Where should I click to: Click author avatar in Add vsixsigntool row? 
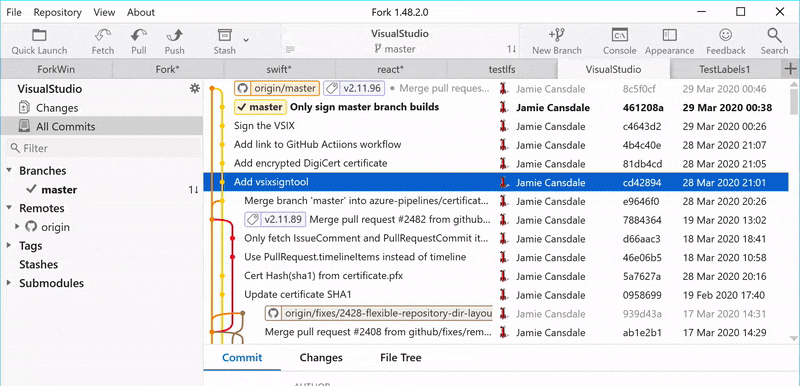click(x=504, y=182)
